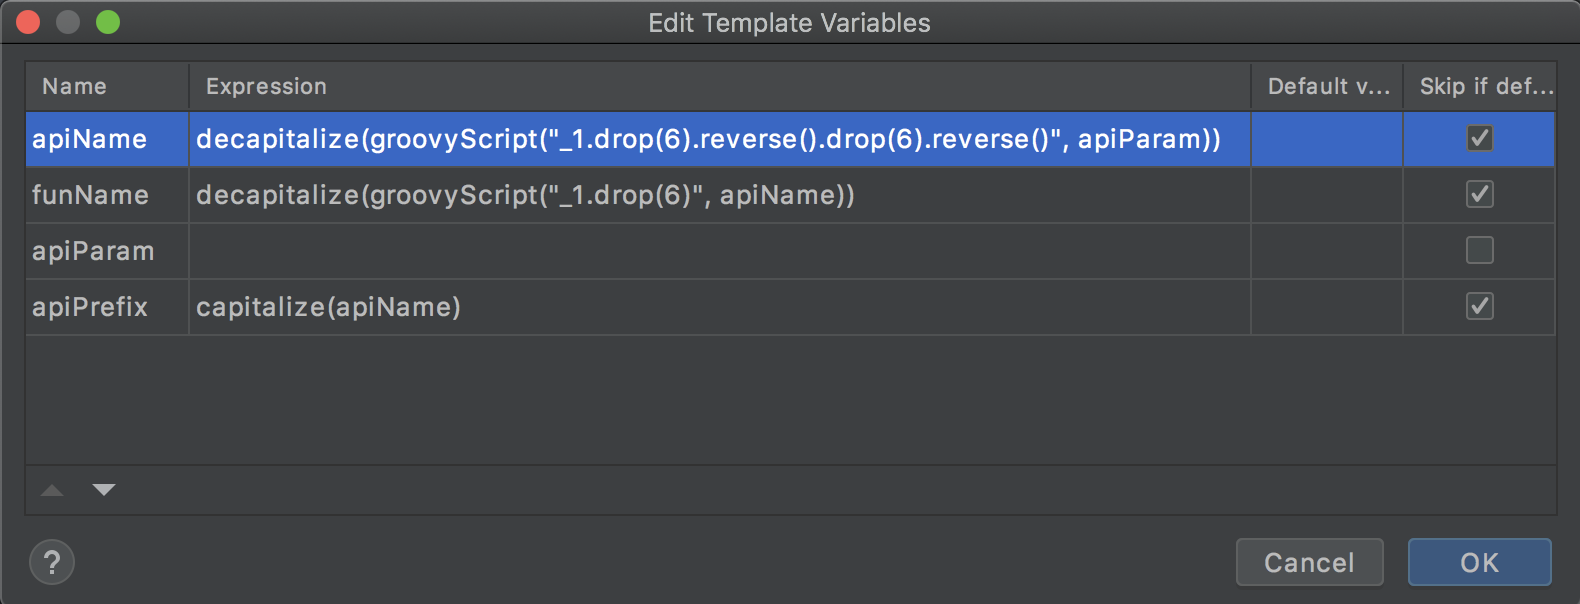Select the Default value column header
The width and height of the screenshot is (1580, 604).
point(1327,86)
